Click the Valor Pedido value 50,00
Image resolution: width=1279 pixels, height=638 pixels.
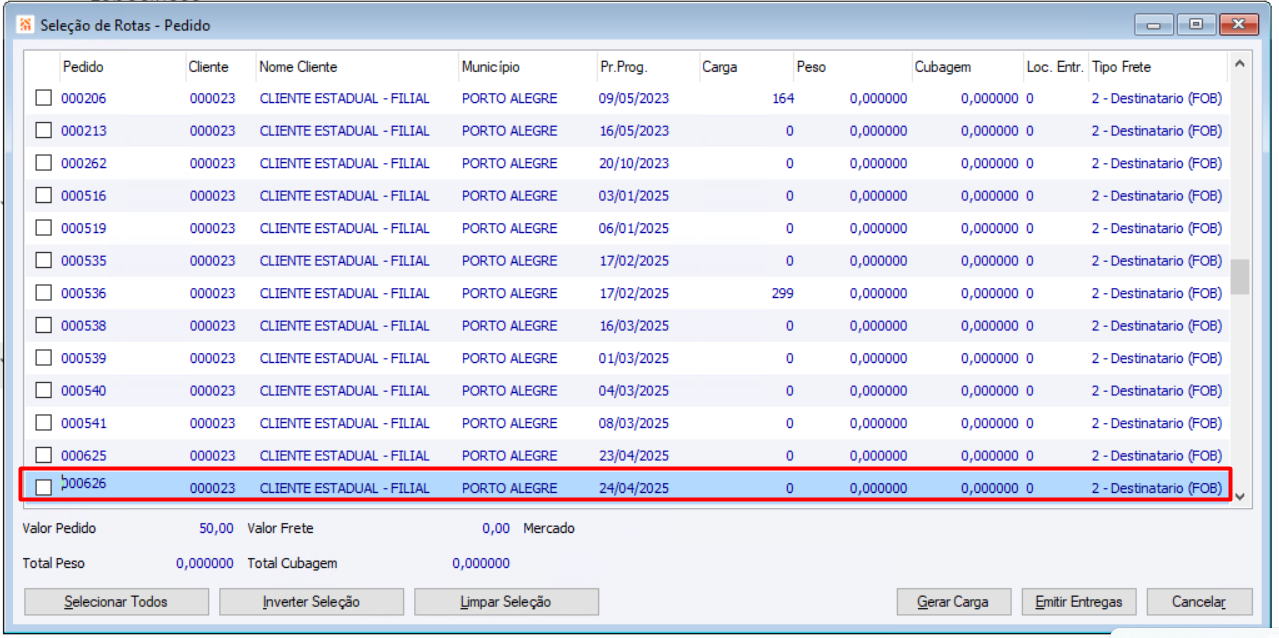coord(216,528)
